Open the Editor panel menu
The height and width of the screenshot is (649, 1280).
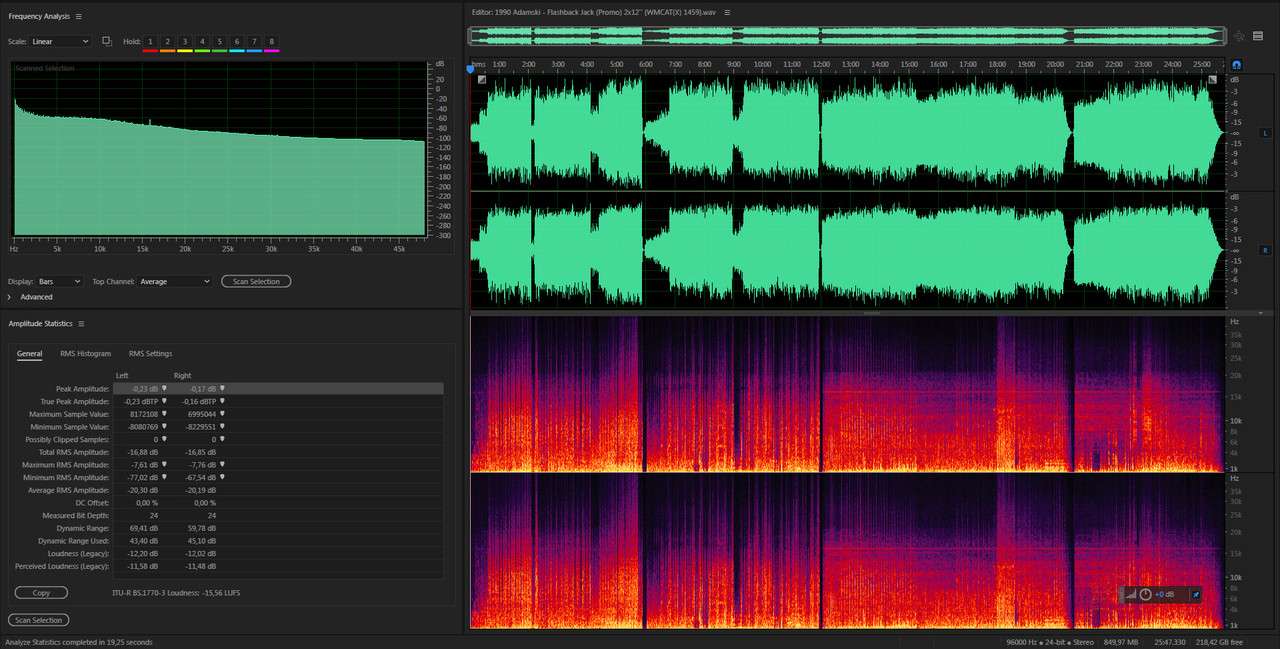click(x=727, y=12)
